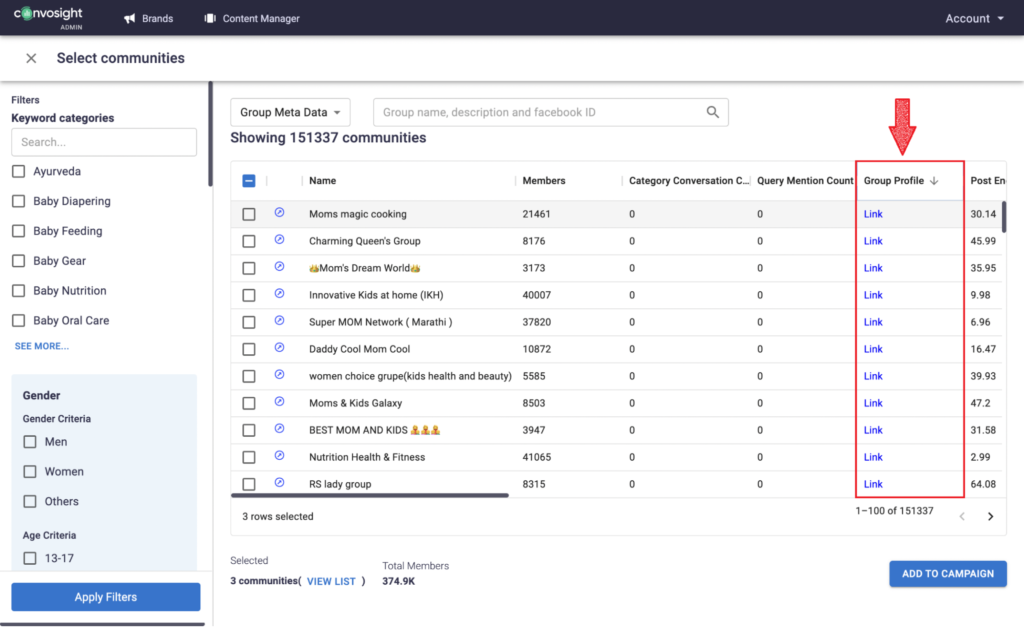Close the Select communities panel with X

tap(31, 58)
